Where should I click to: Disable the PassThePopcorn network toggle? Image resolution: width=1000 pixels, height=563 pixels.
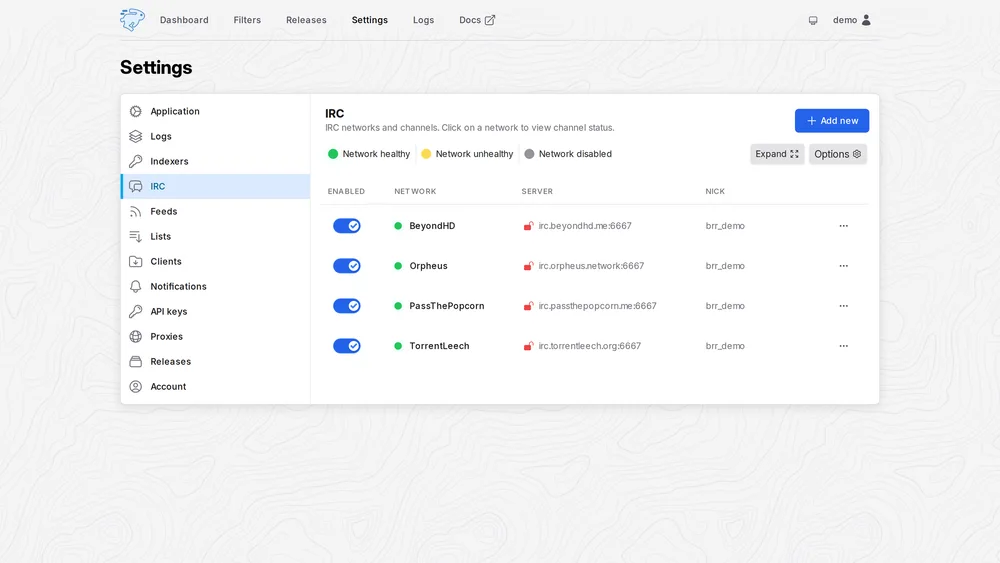click(347, 306)
